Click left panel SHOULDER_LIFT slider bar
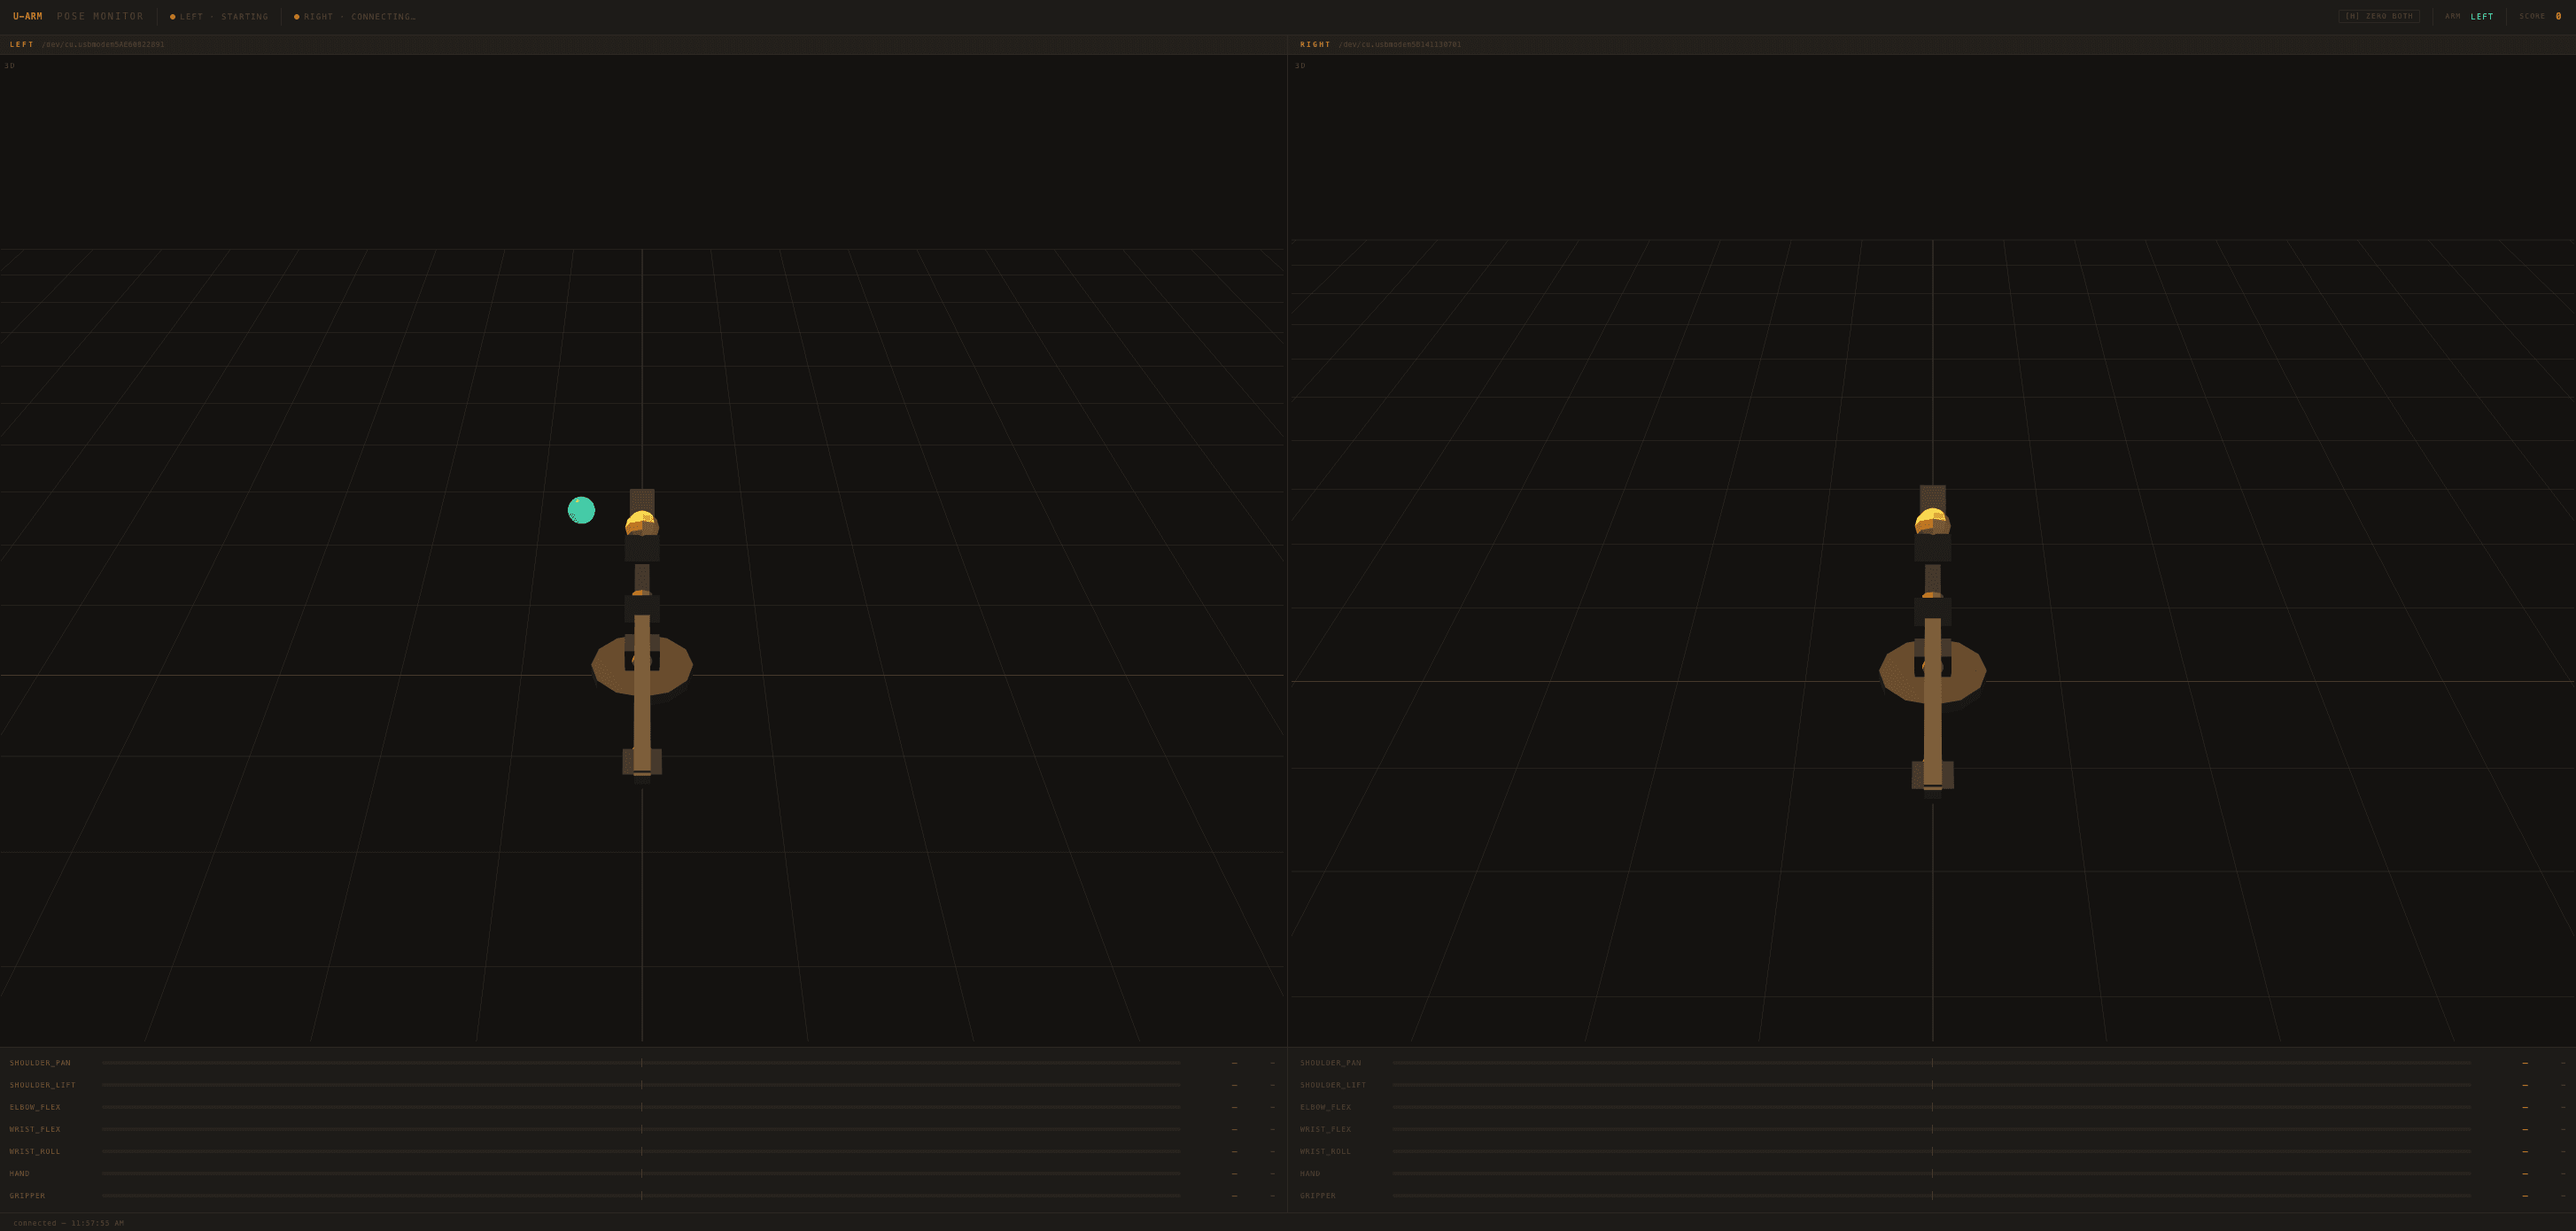Viewport: 2576px width, 1231px height. [641, 1085]
